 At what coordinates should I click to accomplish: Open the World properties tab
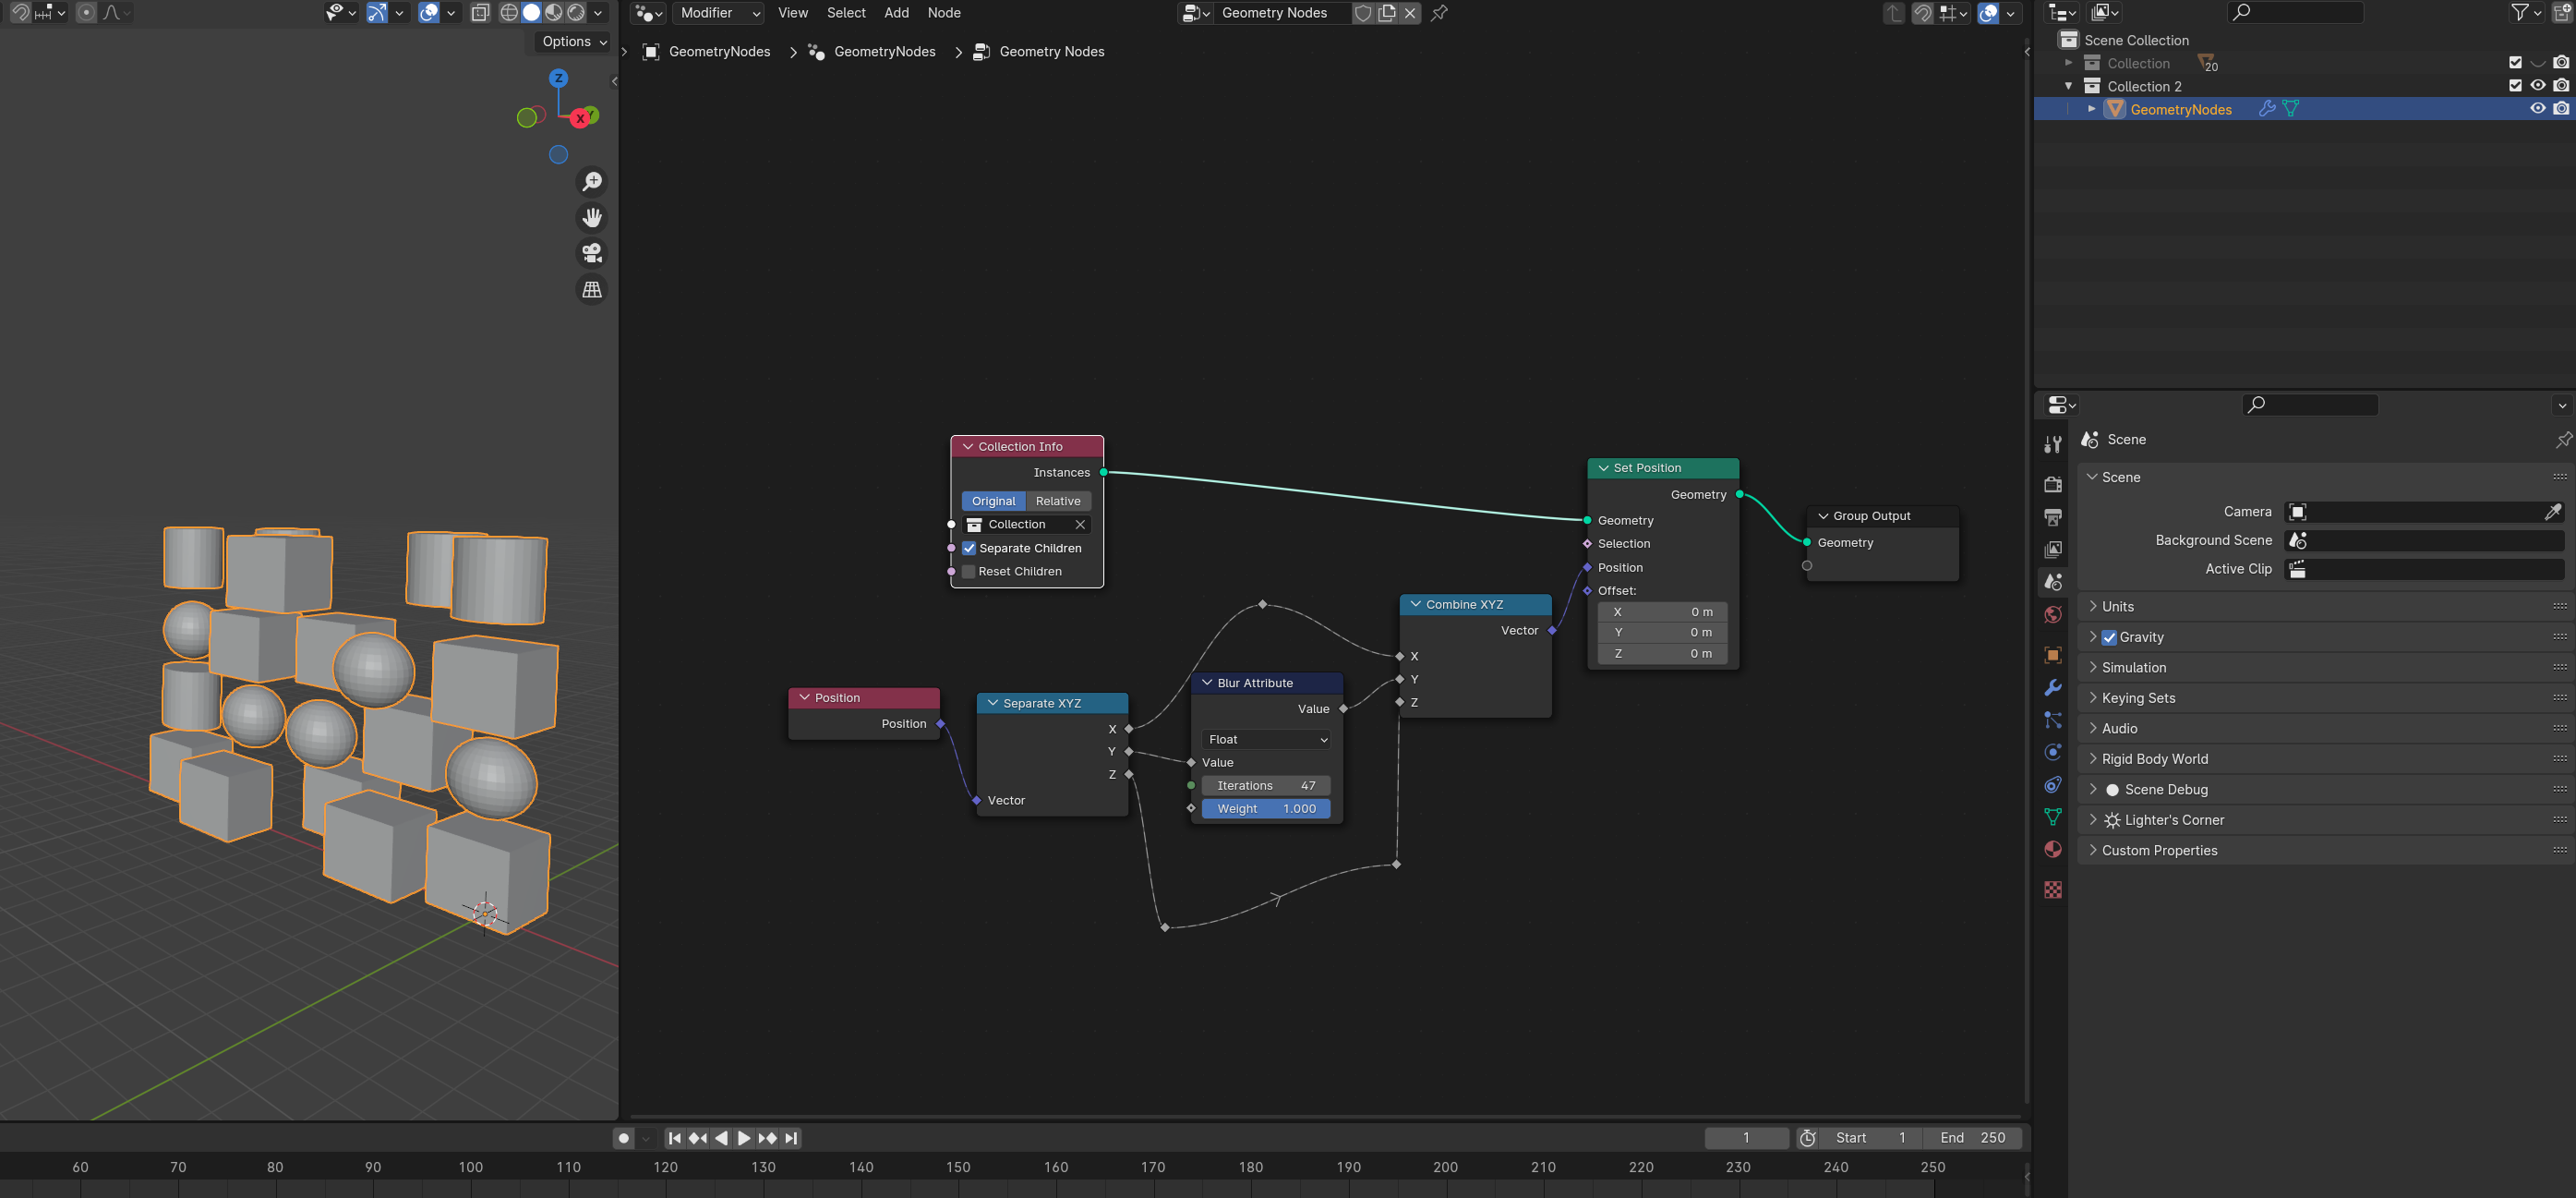pyautogui.click(x=2053, y=614)
